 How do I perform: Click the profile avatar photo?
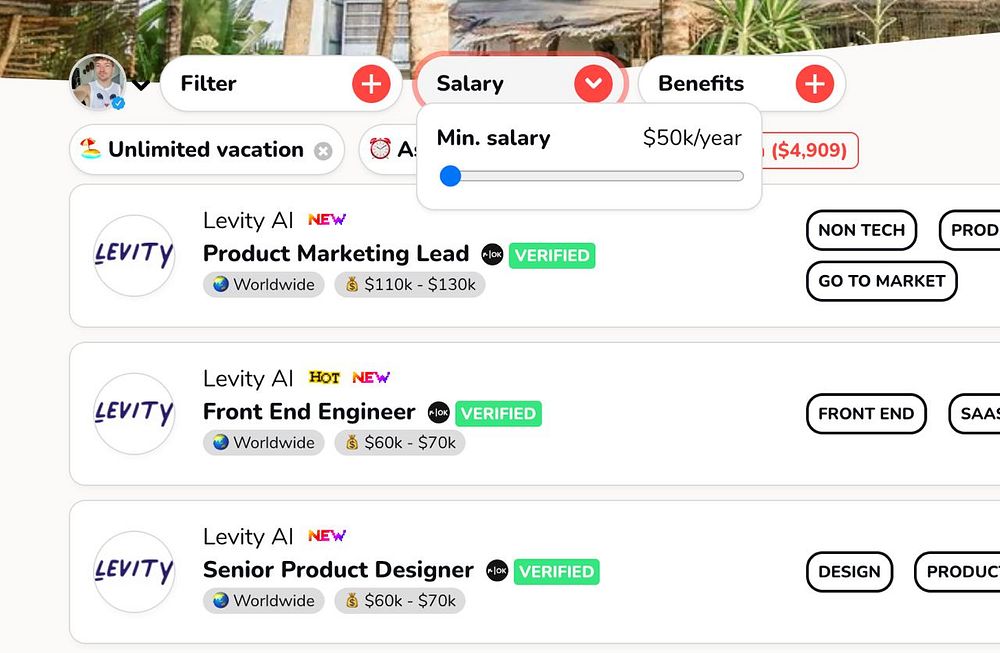pos(97,82)
